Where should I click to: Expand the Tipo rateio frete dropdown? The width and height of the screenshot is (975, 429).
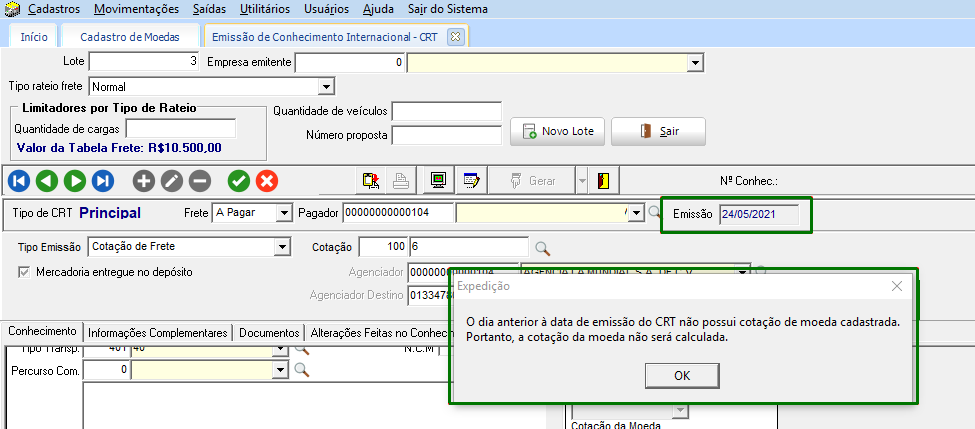[x=328, y=87]
